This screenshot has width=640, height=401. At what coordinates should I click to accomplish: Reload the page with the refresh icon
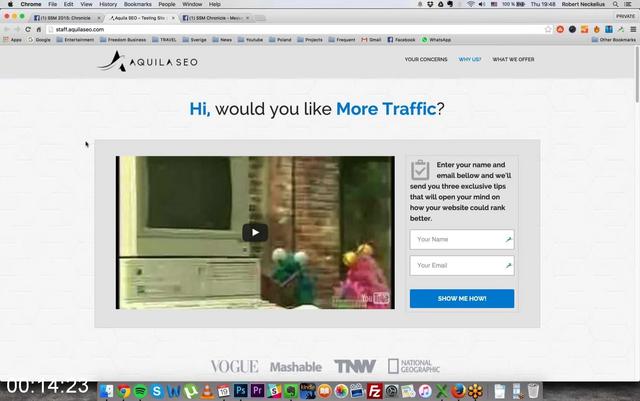click(28, 29)
